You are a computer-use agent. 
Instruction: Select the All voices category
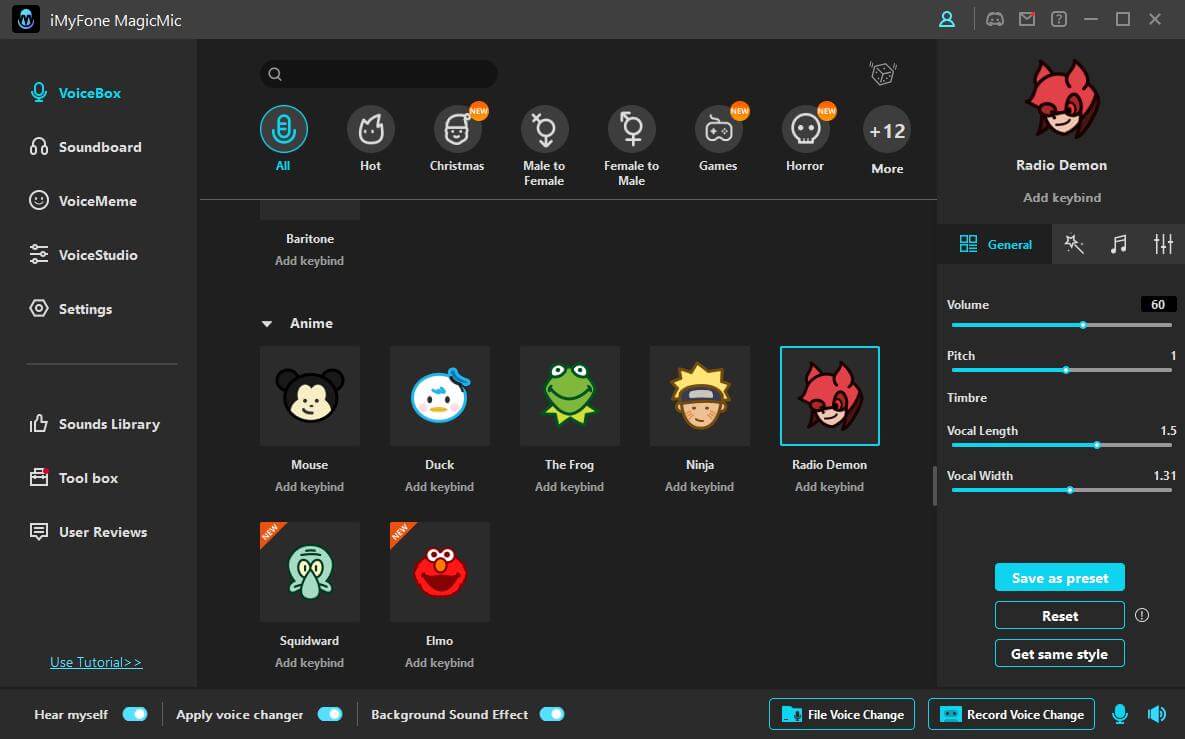(283, 129)
